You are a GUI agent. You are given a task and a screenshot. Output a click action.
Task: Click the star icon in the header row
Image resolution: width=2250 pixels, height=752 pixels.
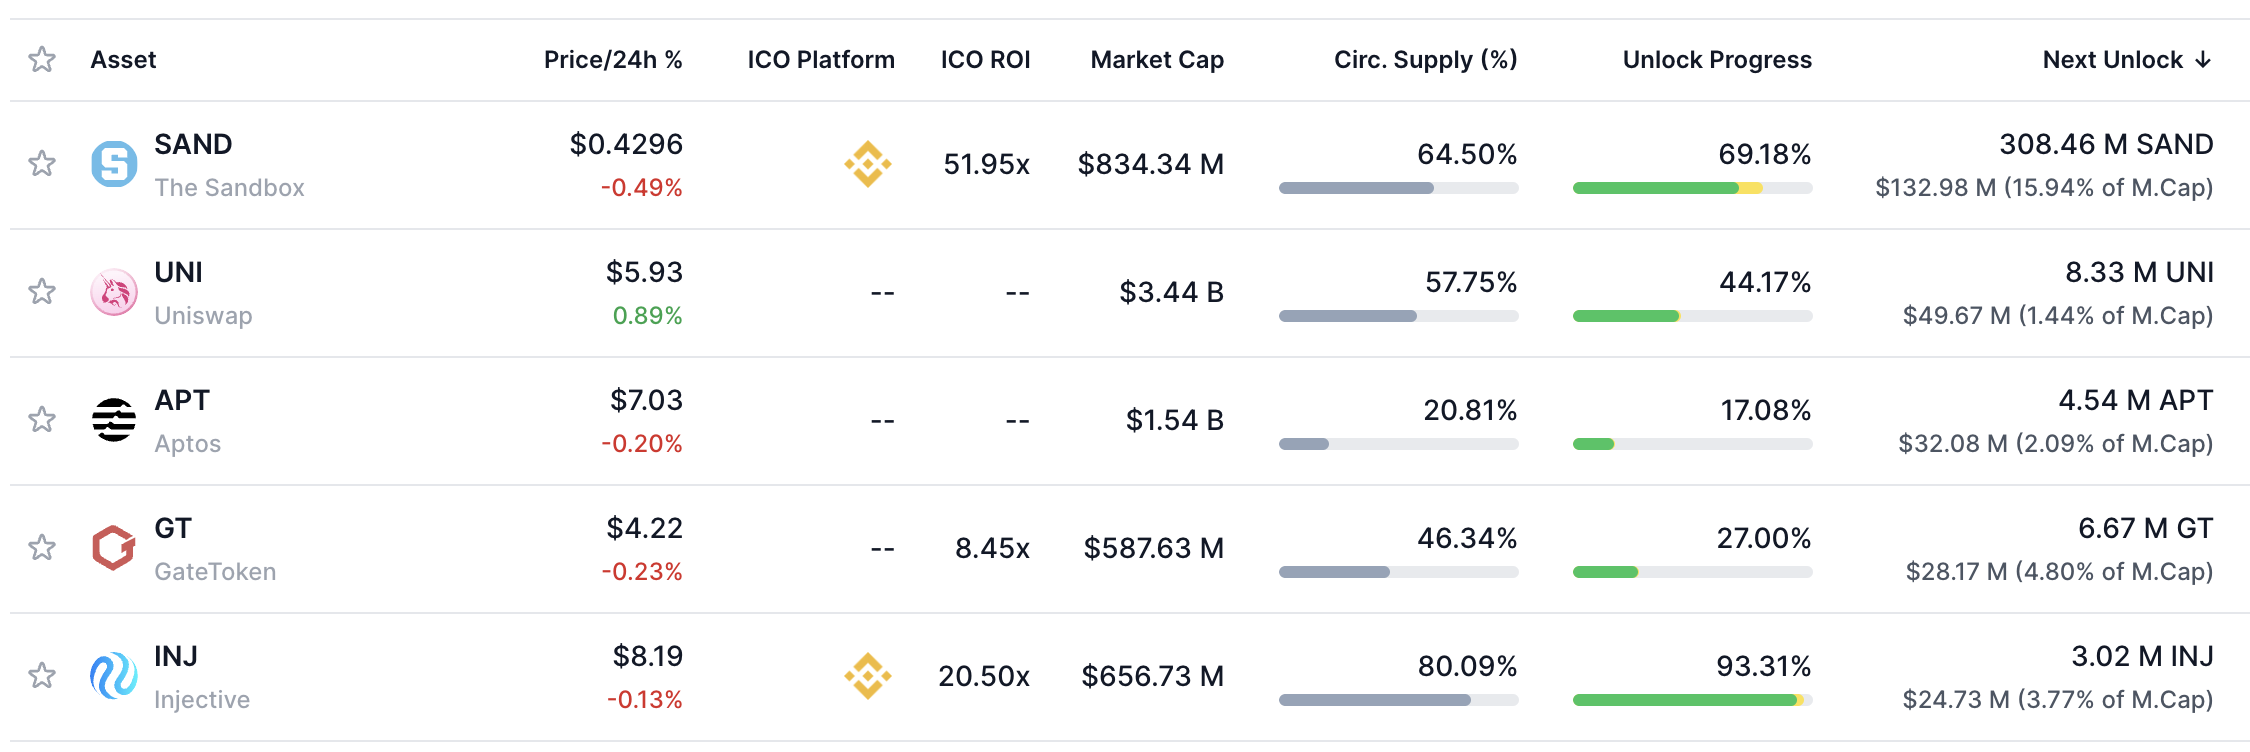42,60
